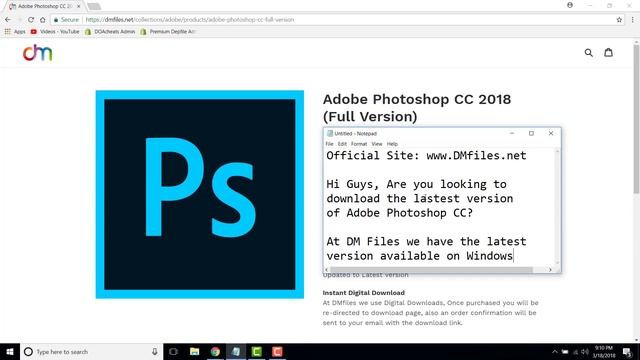Viewport: 640px width, 360px height.
Task: Open Task View on the taskbar
Action: (173, 351)
